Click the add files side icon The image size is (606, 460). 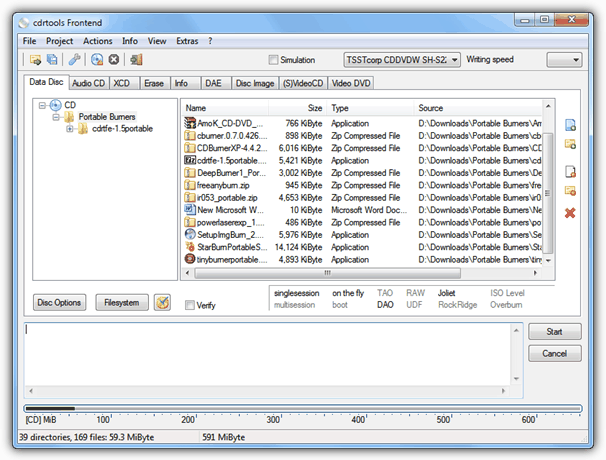(570, 125)
